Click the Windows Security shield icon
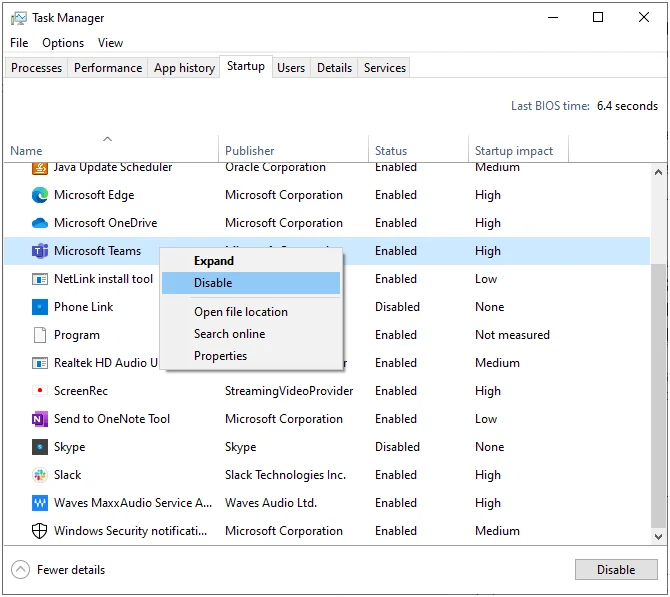 pyautogui.click(x=40, y=531)
